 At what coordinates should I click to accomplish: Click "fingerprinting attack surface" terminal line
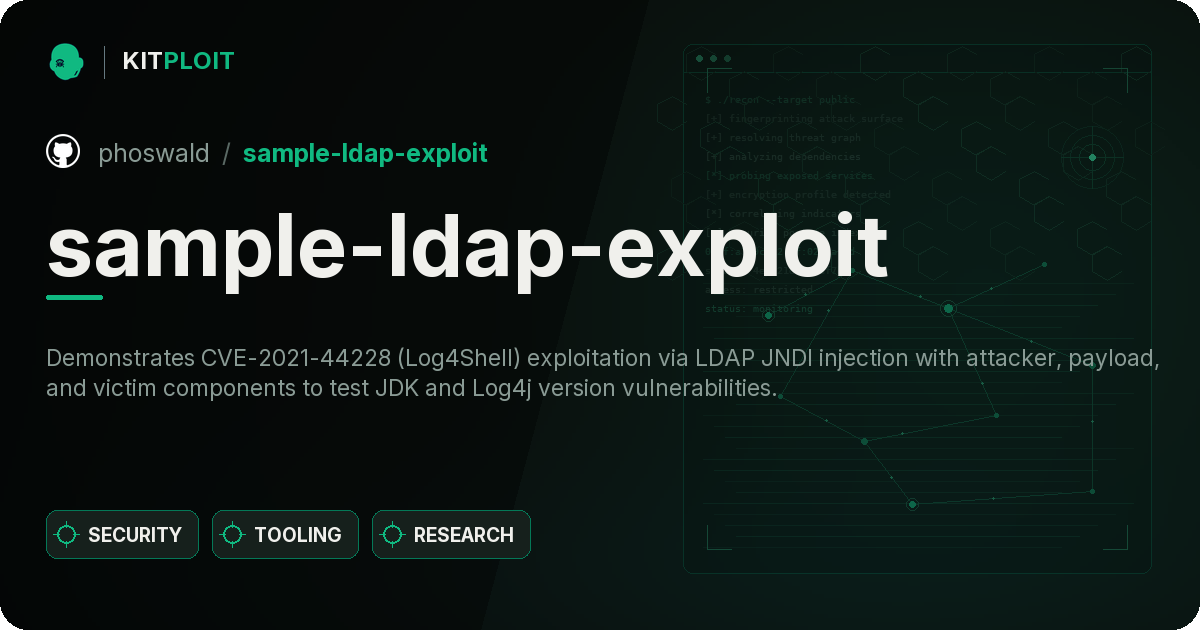(x=804, y=119)
